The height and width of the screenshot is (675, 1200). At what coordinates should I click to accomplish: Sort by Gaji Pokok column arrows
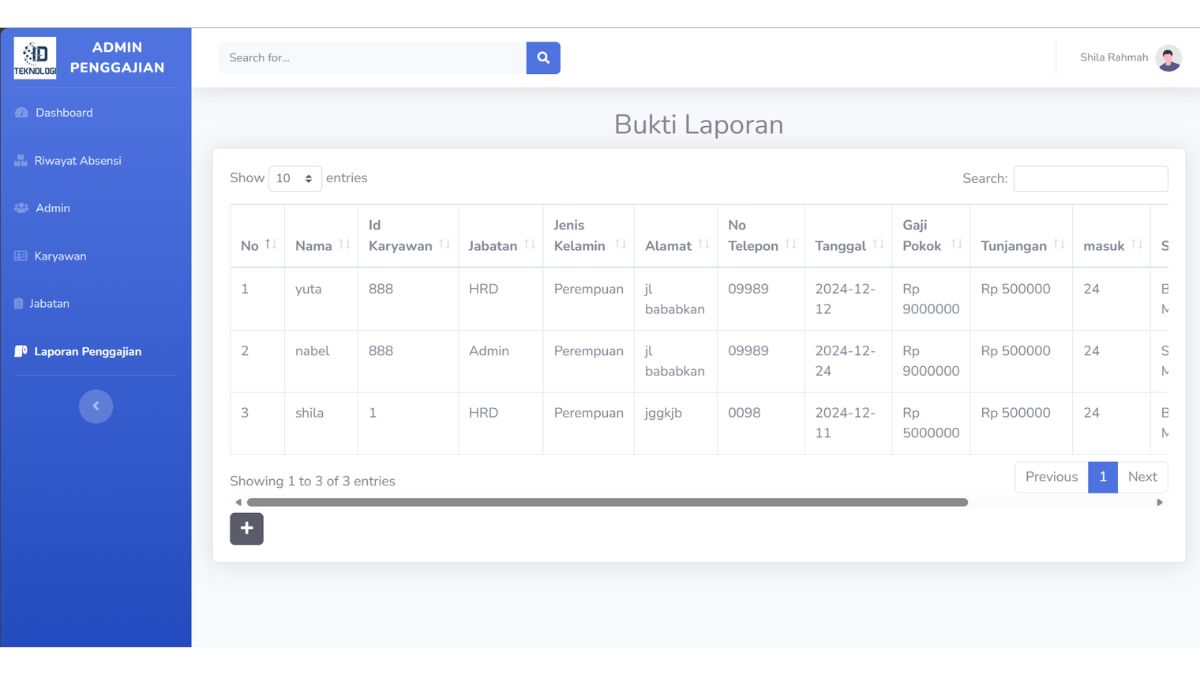pos(957,245)
